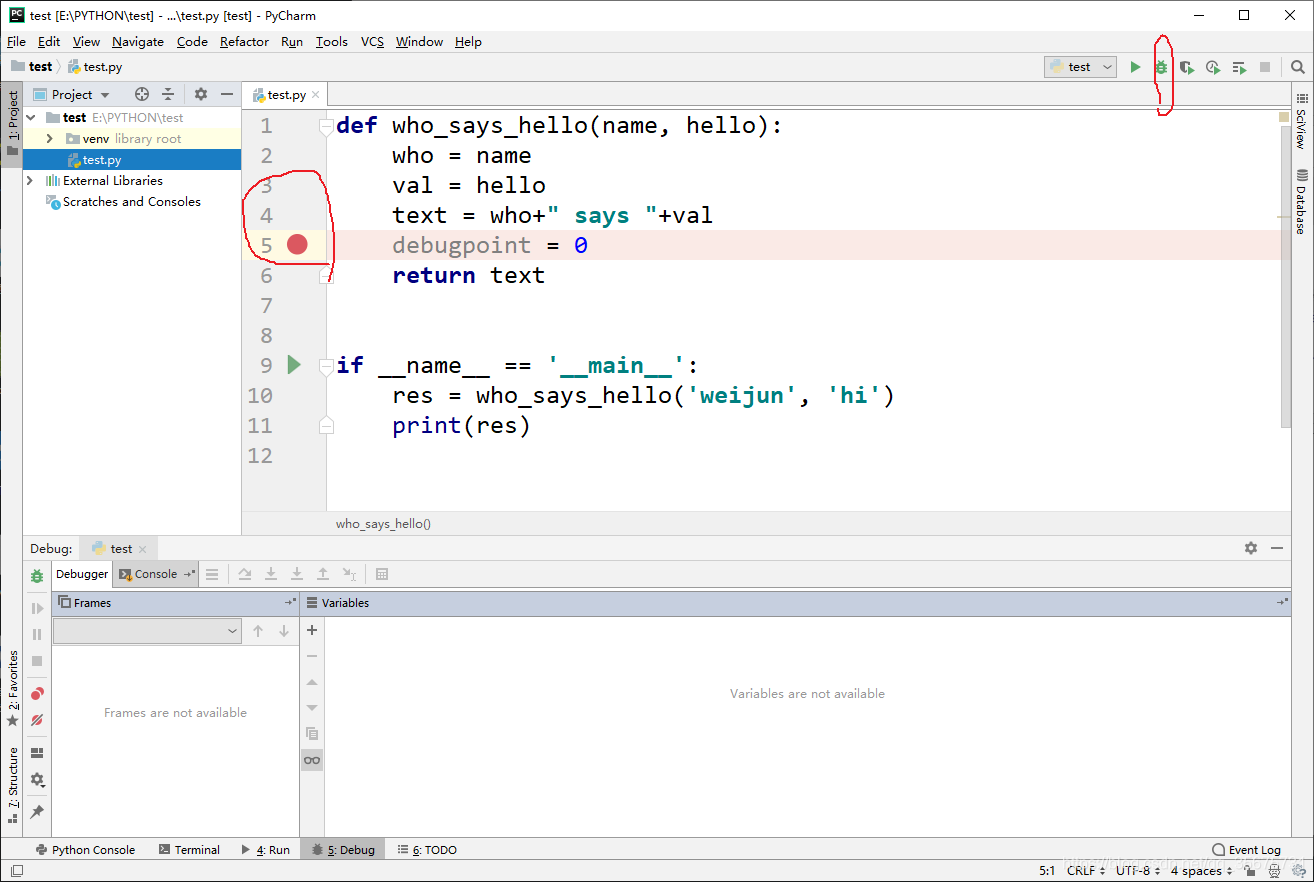
Task: Expand venv folder in project tree
Action: [49, 138]
